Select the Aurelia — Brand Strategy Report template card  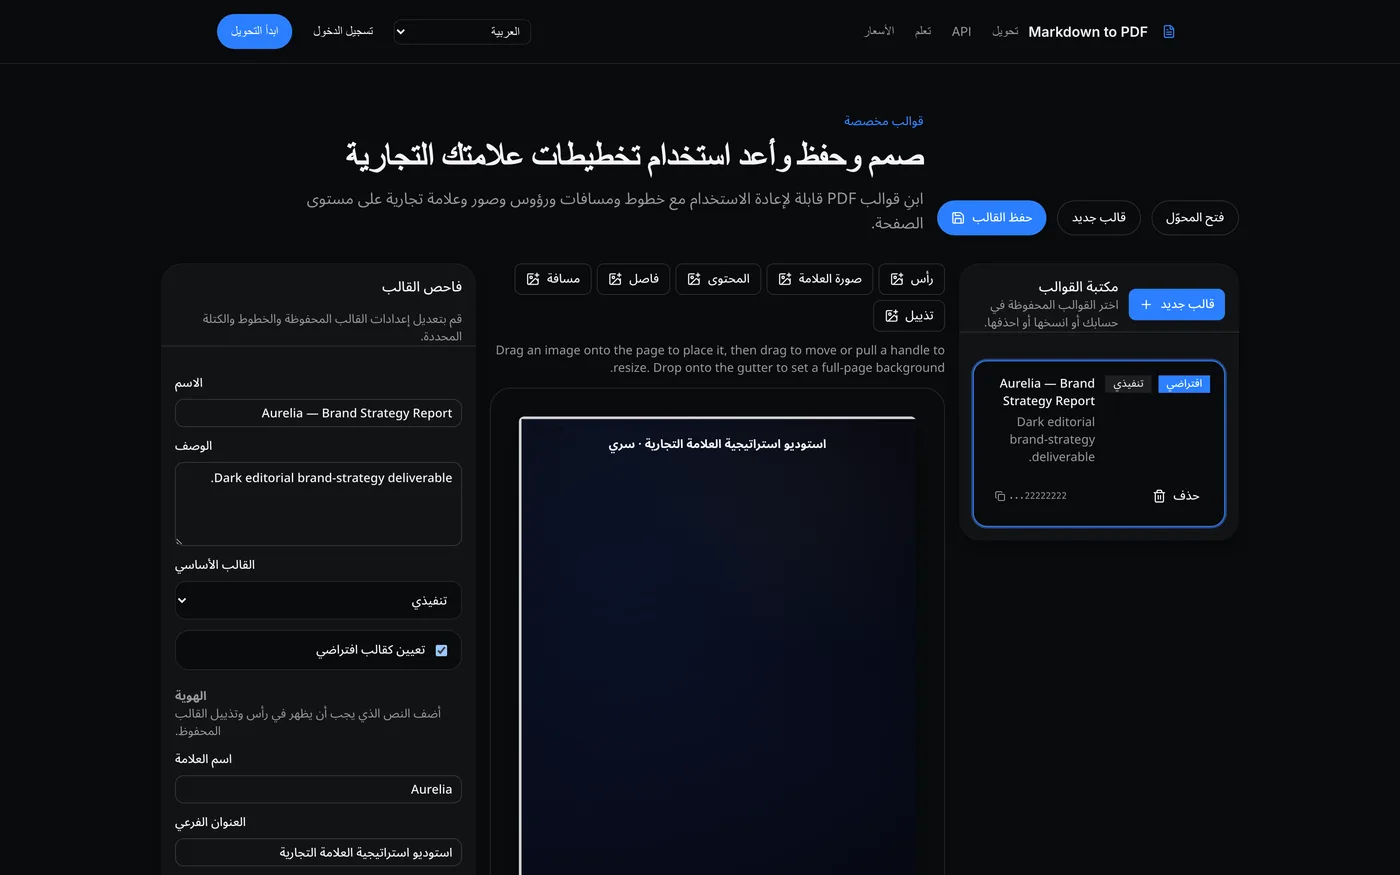[x=1099, y=443]
